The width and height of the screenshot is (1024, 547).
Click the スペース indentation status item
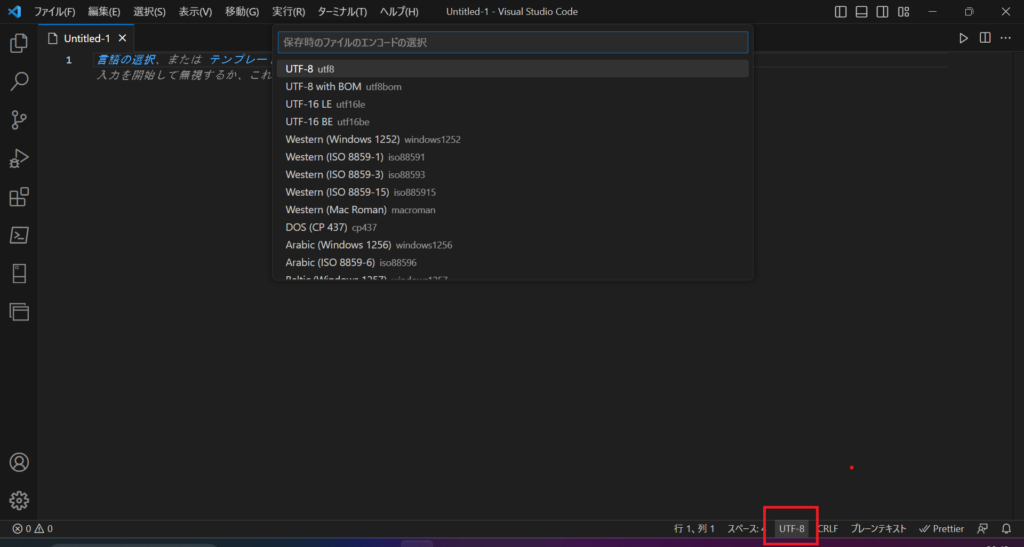745,529
